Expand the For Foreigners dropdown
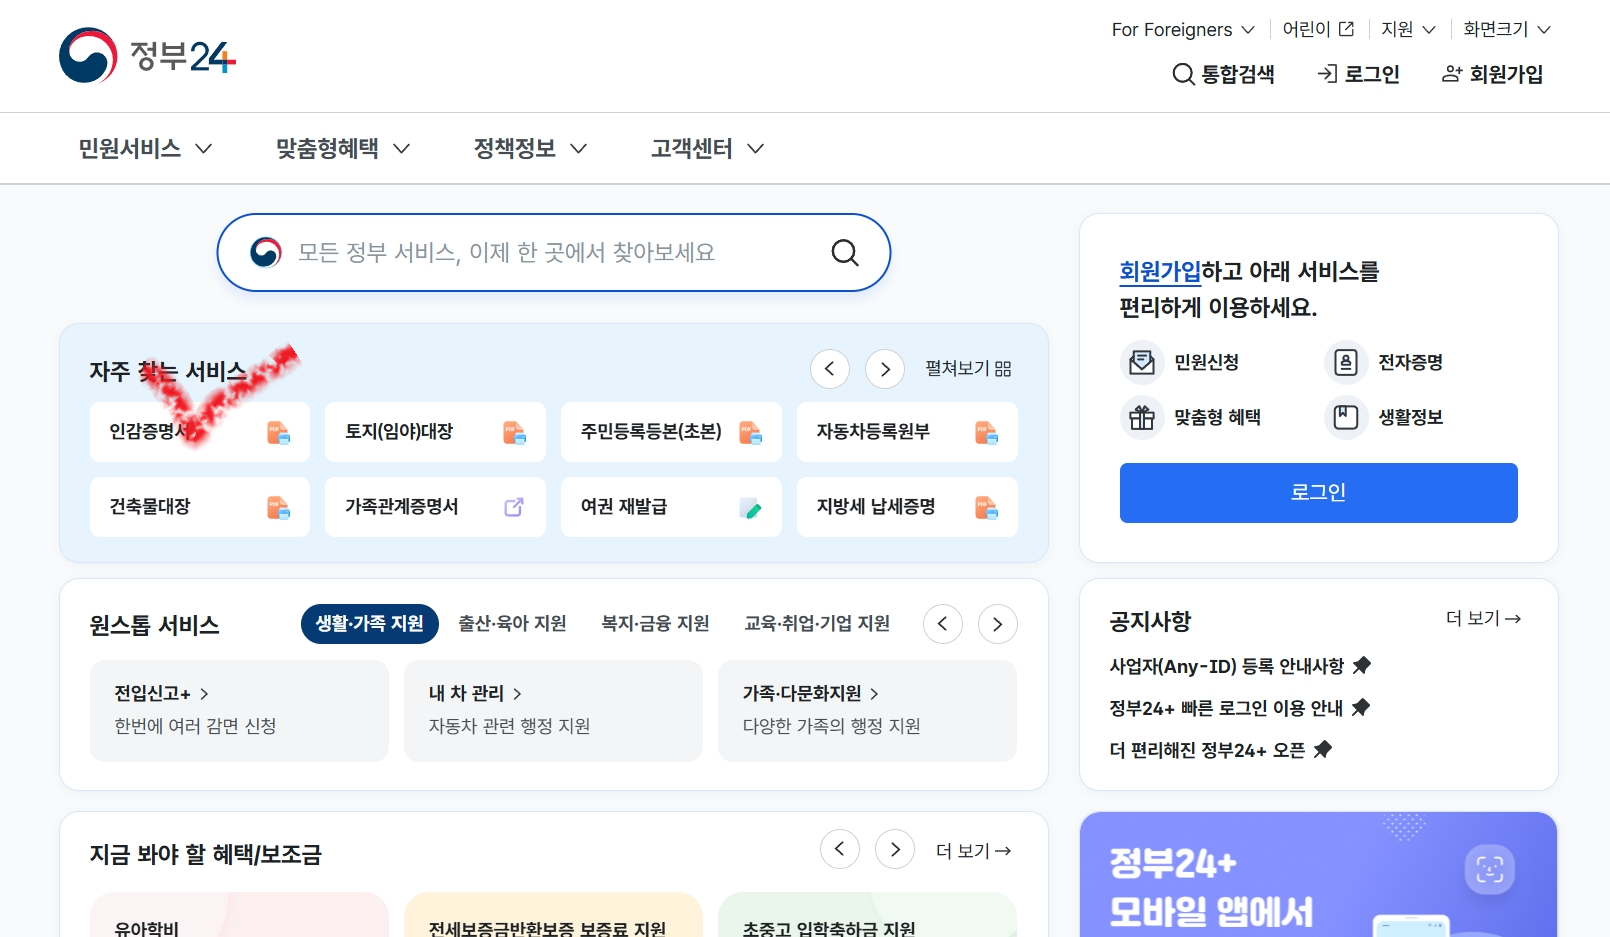 (1183, 30)
